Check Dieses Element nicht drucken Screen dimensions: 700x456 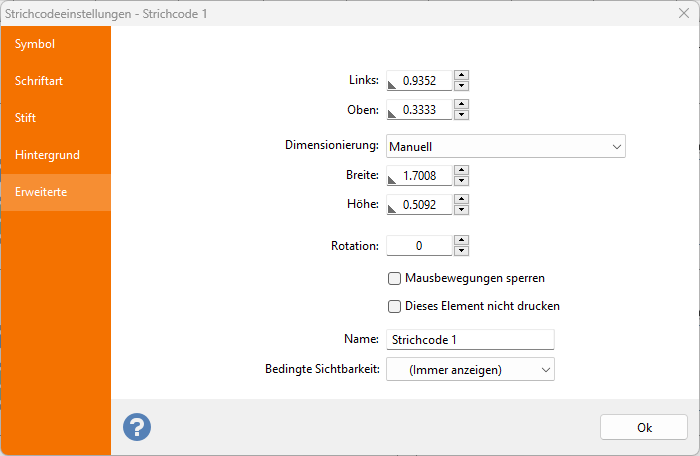point(394,307)
